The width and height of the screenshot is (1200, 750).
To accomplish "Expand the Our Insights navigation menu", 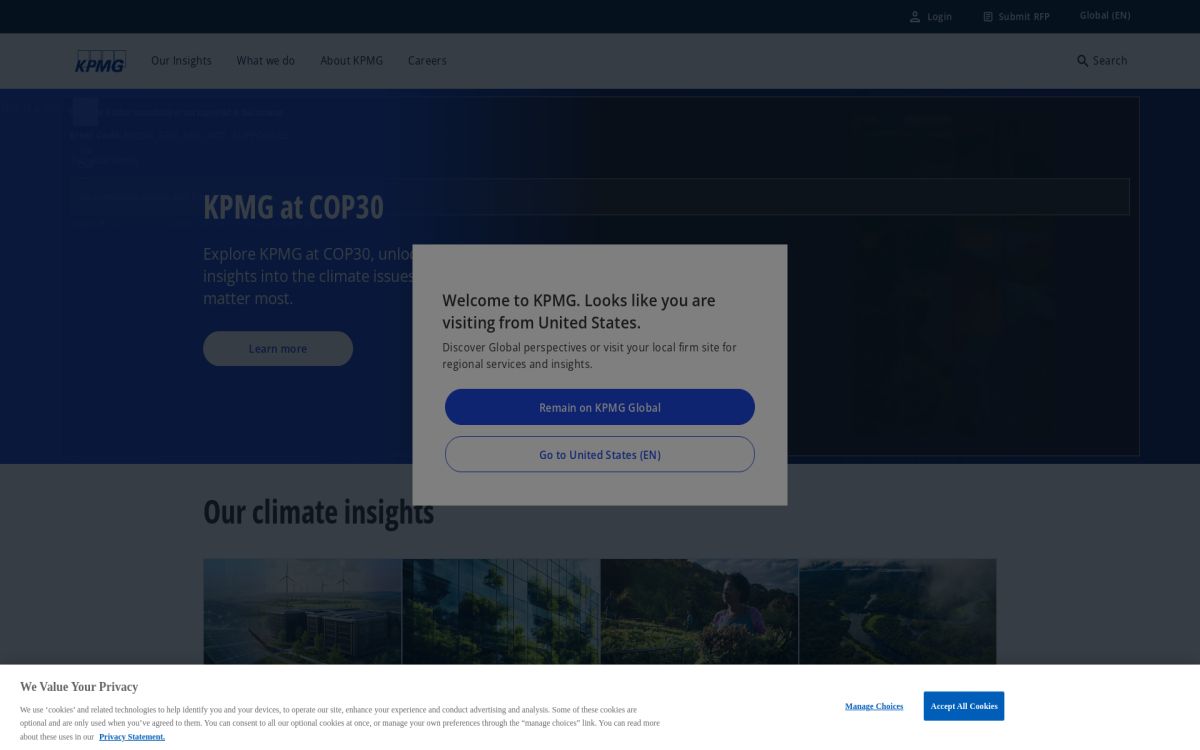I will tap(181, 60).
